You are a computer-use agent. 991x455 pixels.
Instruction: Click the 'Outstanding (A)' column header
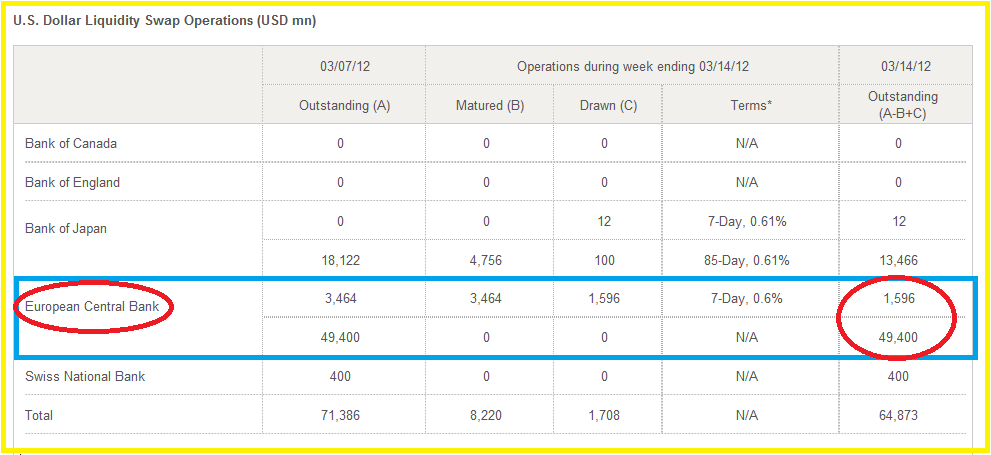(x=344, y=106)
